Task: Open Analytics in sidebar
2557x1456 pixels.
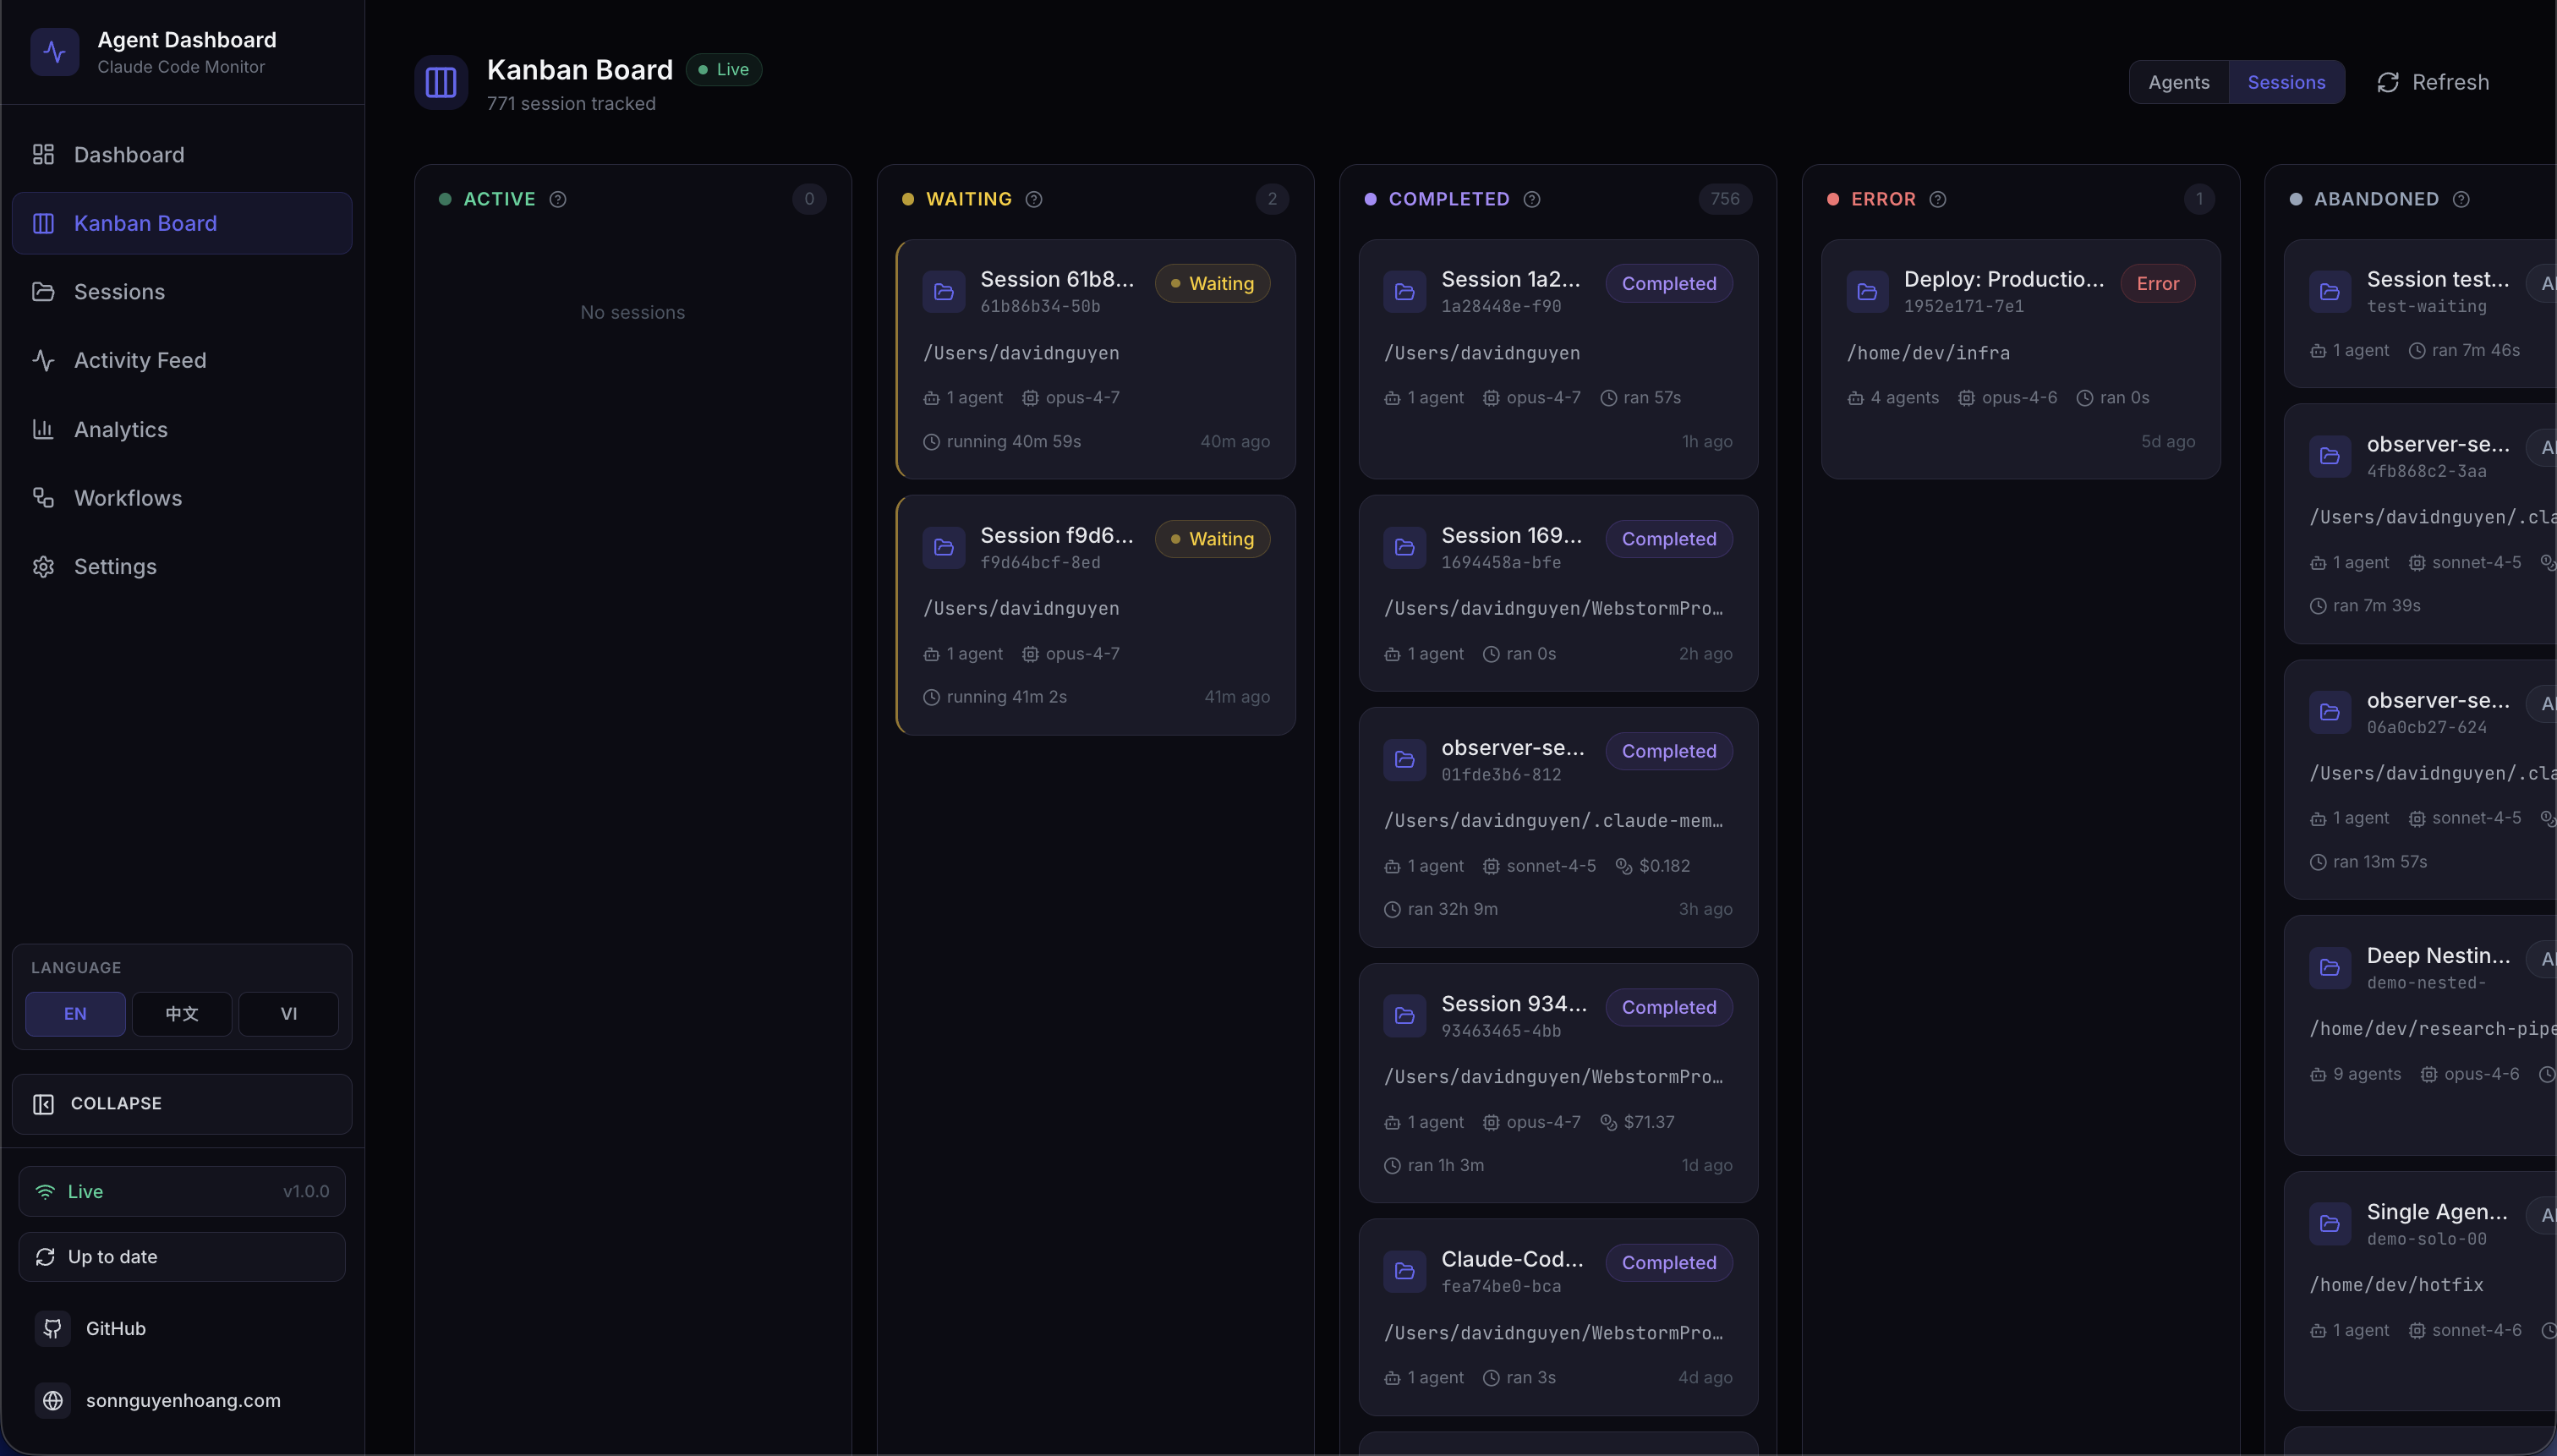Action: coord(182,429)
